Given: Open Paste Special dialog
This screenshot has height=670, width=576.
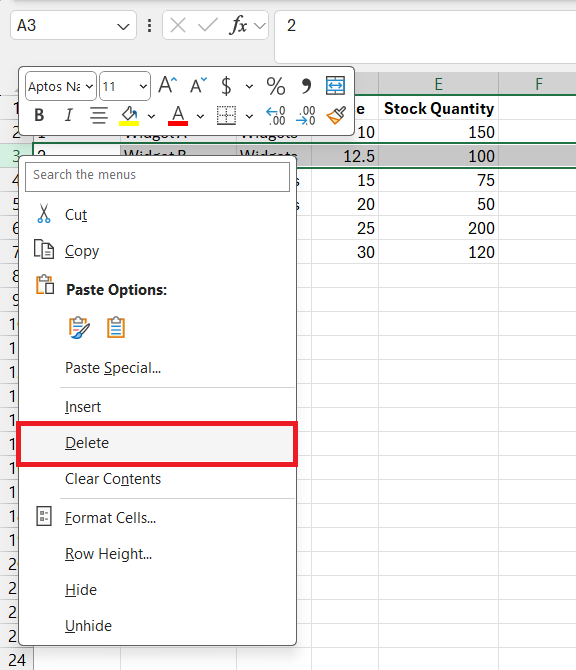Looking at the screenshot, I should 157,368.
